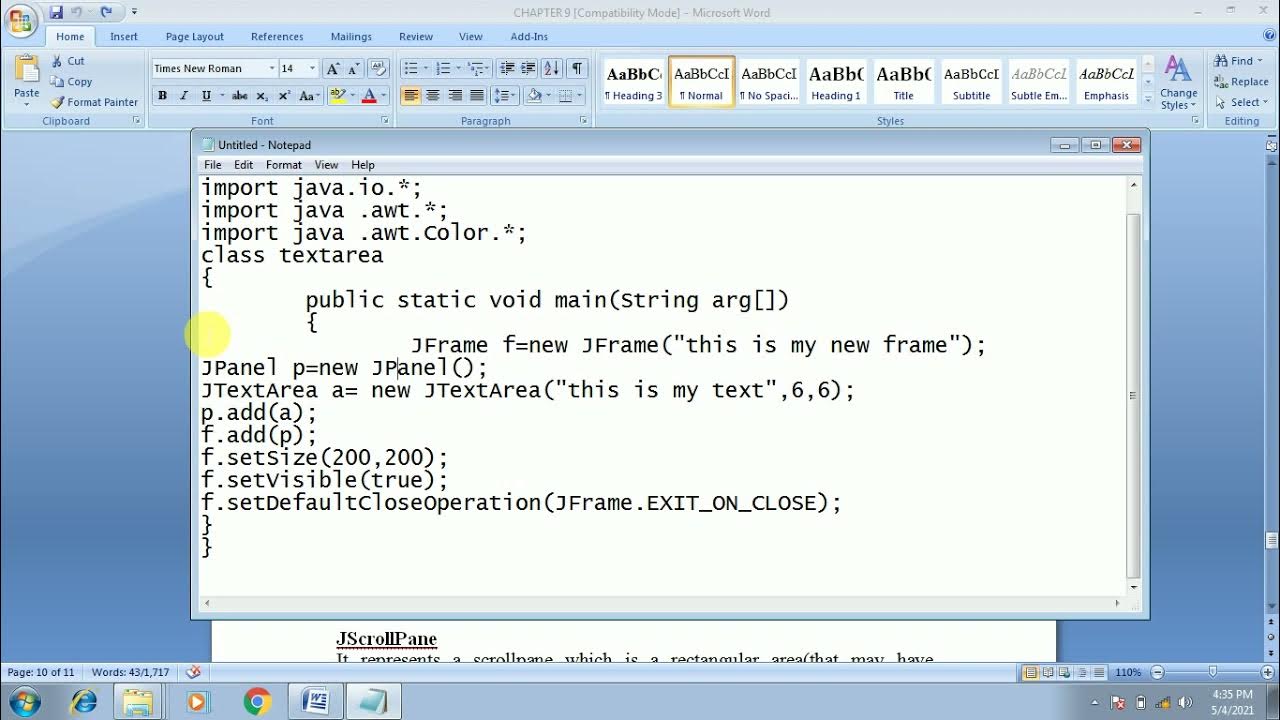Screen dimensions: 1280x720
Task: Switch to the Mailings tab
Action: tap(351, 37)
